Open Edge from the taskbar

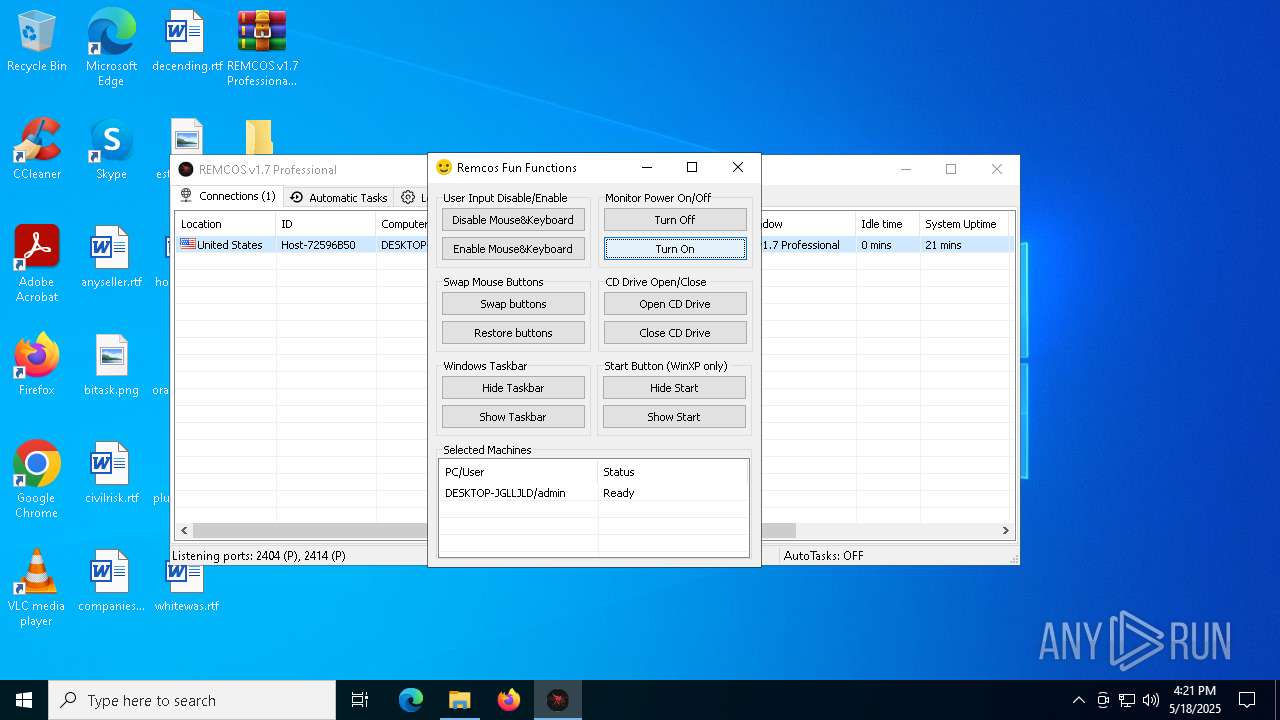click(411, 700)
